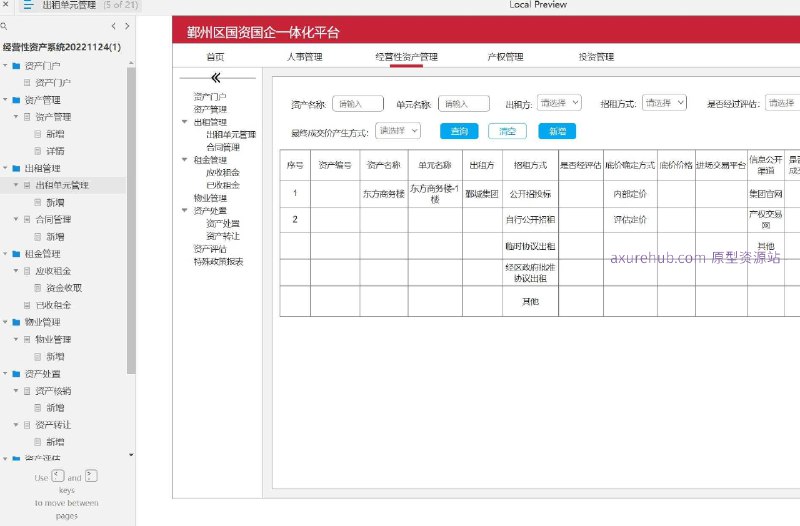Collapse 资产处置 group in inner menu

pos(185,210)
